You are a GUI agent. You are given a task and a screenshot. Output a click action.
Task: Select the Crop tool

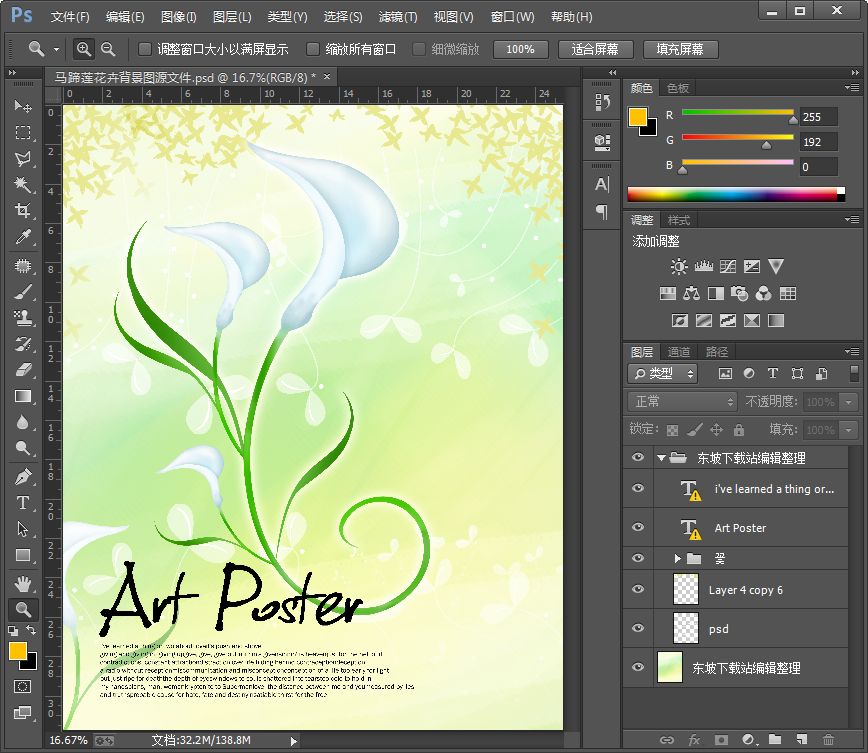22,211
